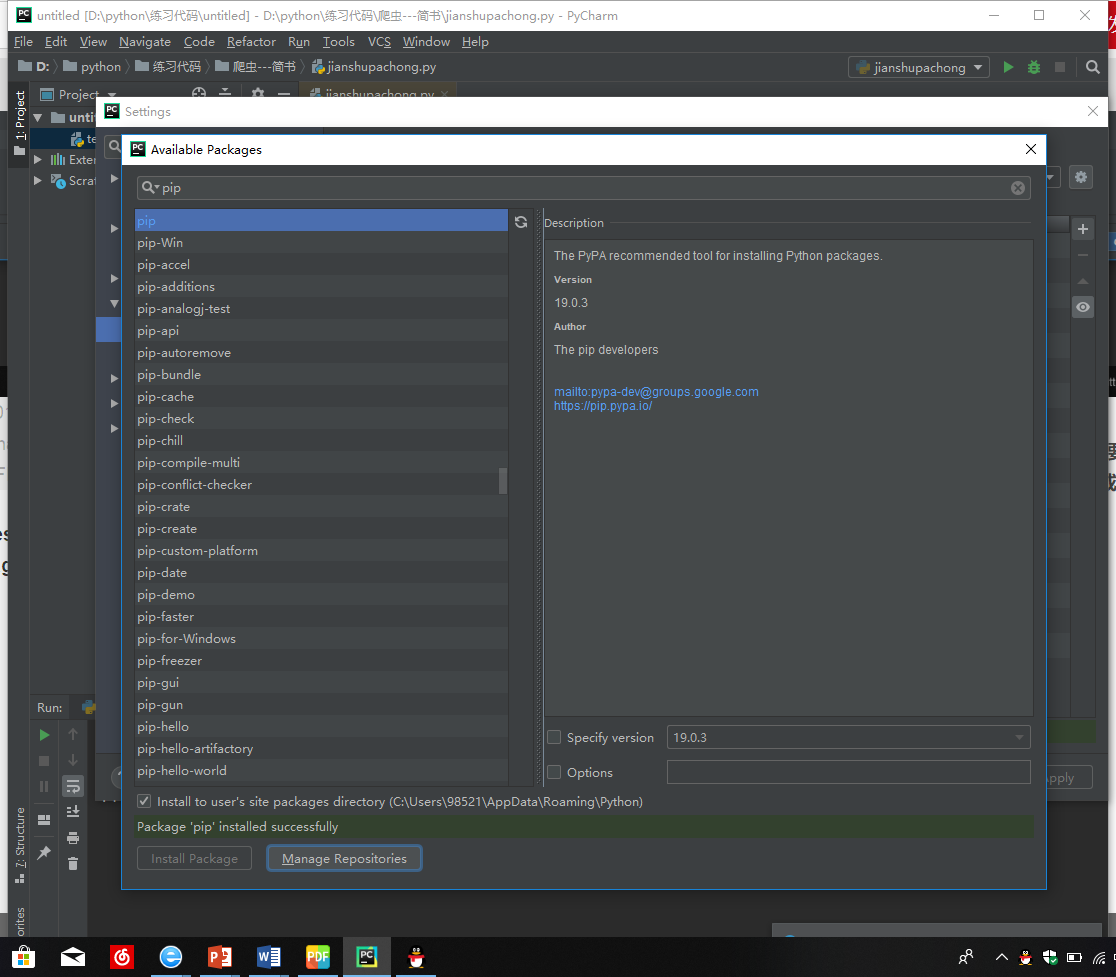Open Mail app from taskbar

click(x=73, y=957)
